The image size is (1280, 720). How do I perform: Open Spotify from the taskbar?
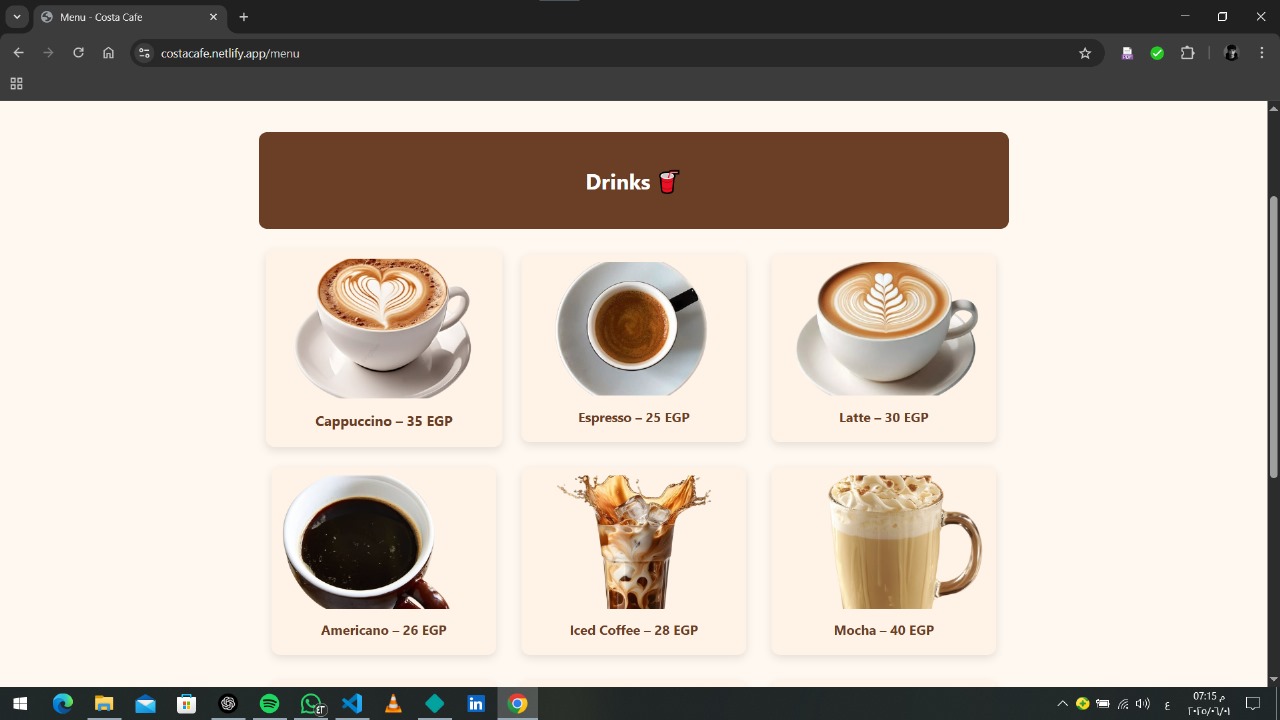(269, 704)
